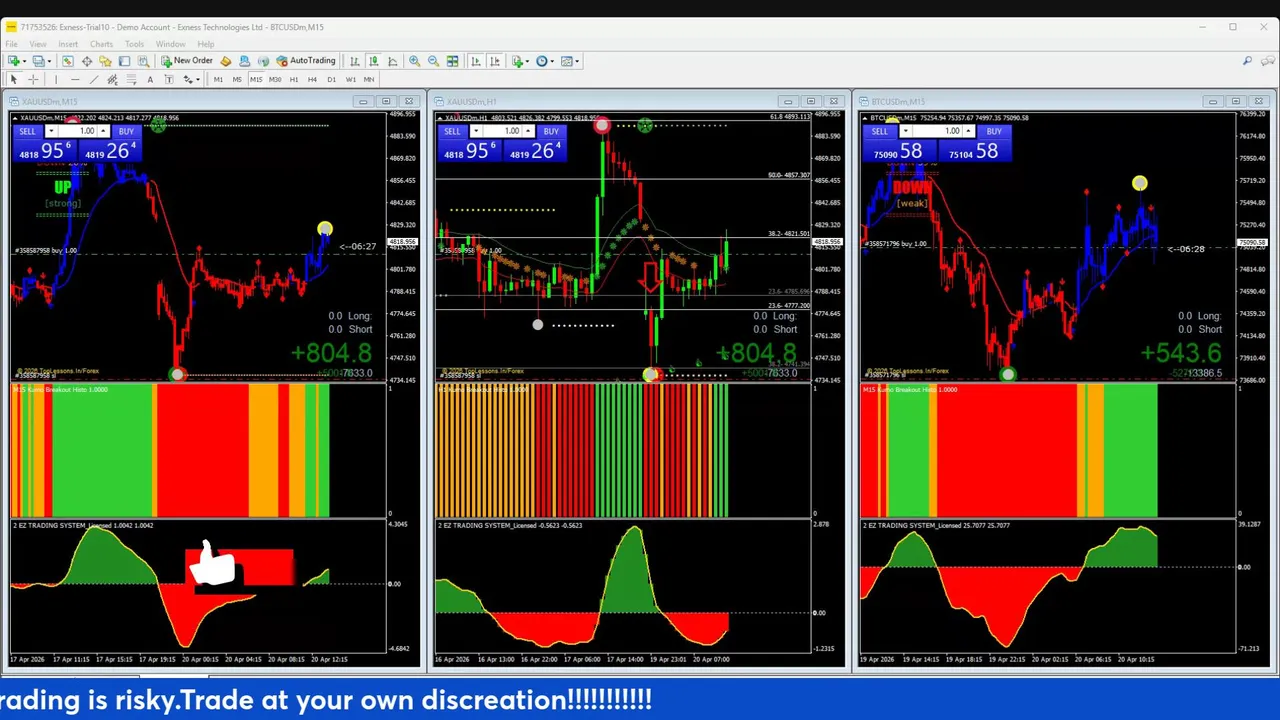Viewport: 1280px width, 720px height.
Task: Switch chart to candlestick mode
Action: coord(373,61)
